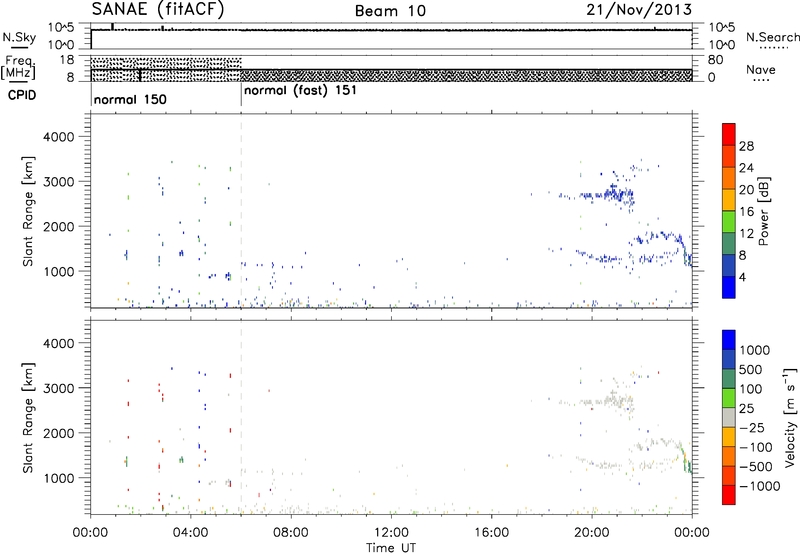Click the 'normal 150' CPID annotation

pyautogui.click(x=130, y=99)
